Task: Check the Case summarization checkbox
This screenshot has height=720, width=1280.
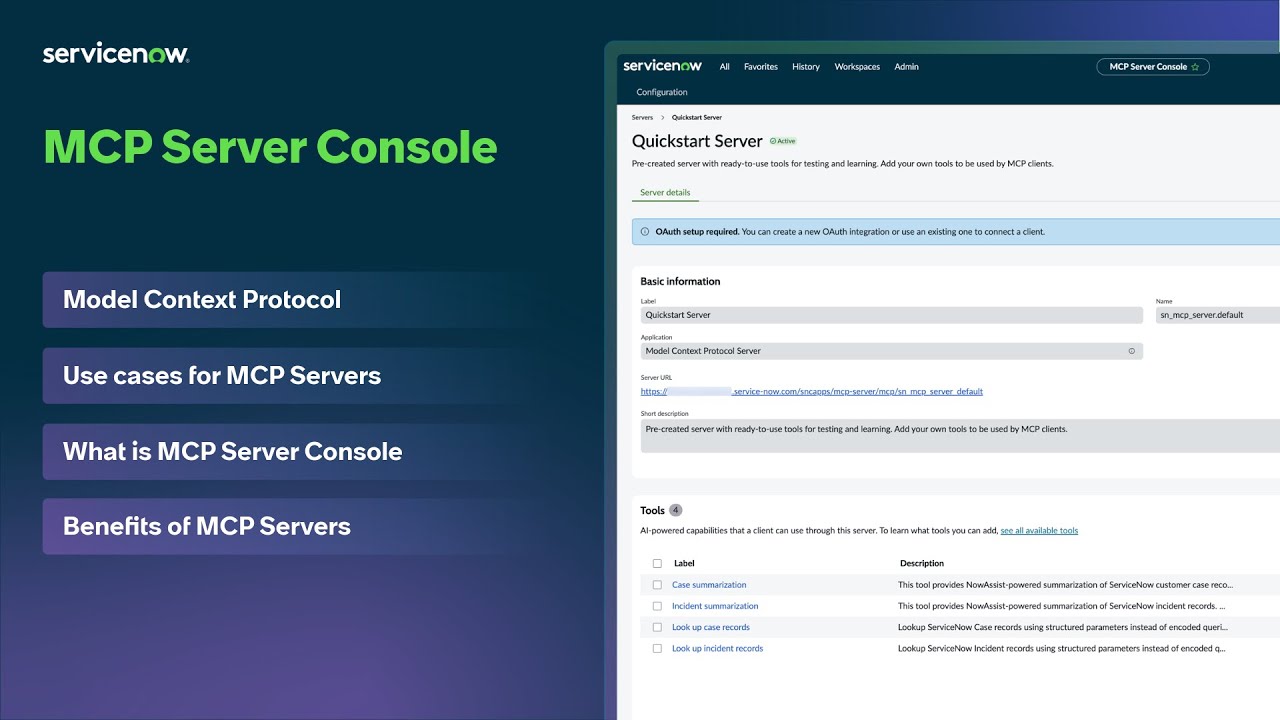Action: click(657, 584)
